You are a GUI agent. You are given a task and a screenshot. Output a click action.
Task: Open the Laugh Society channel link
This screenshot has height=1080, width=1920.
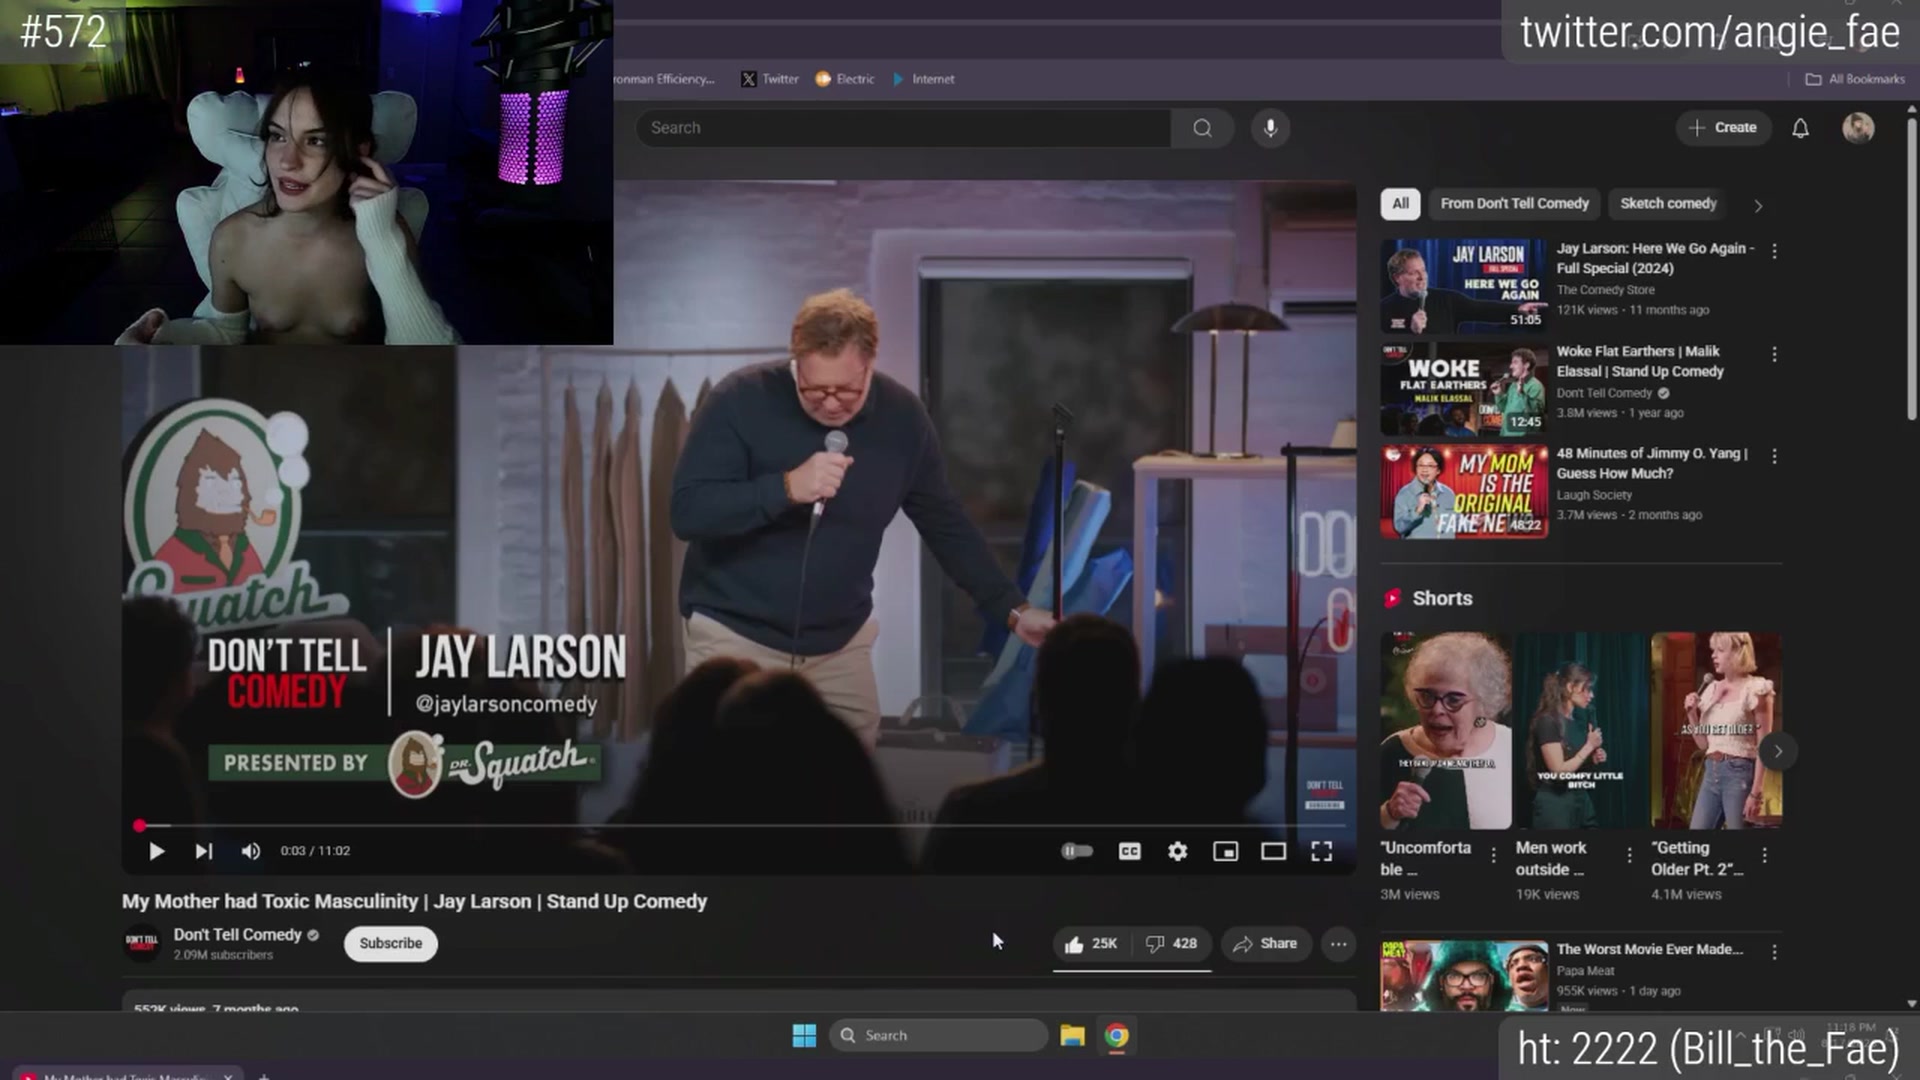1594,495
